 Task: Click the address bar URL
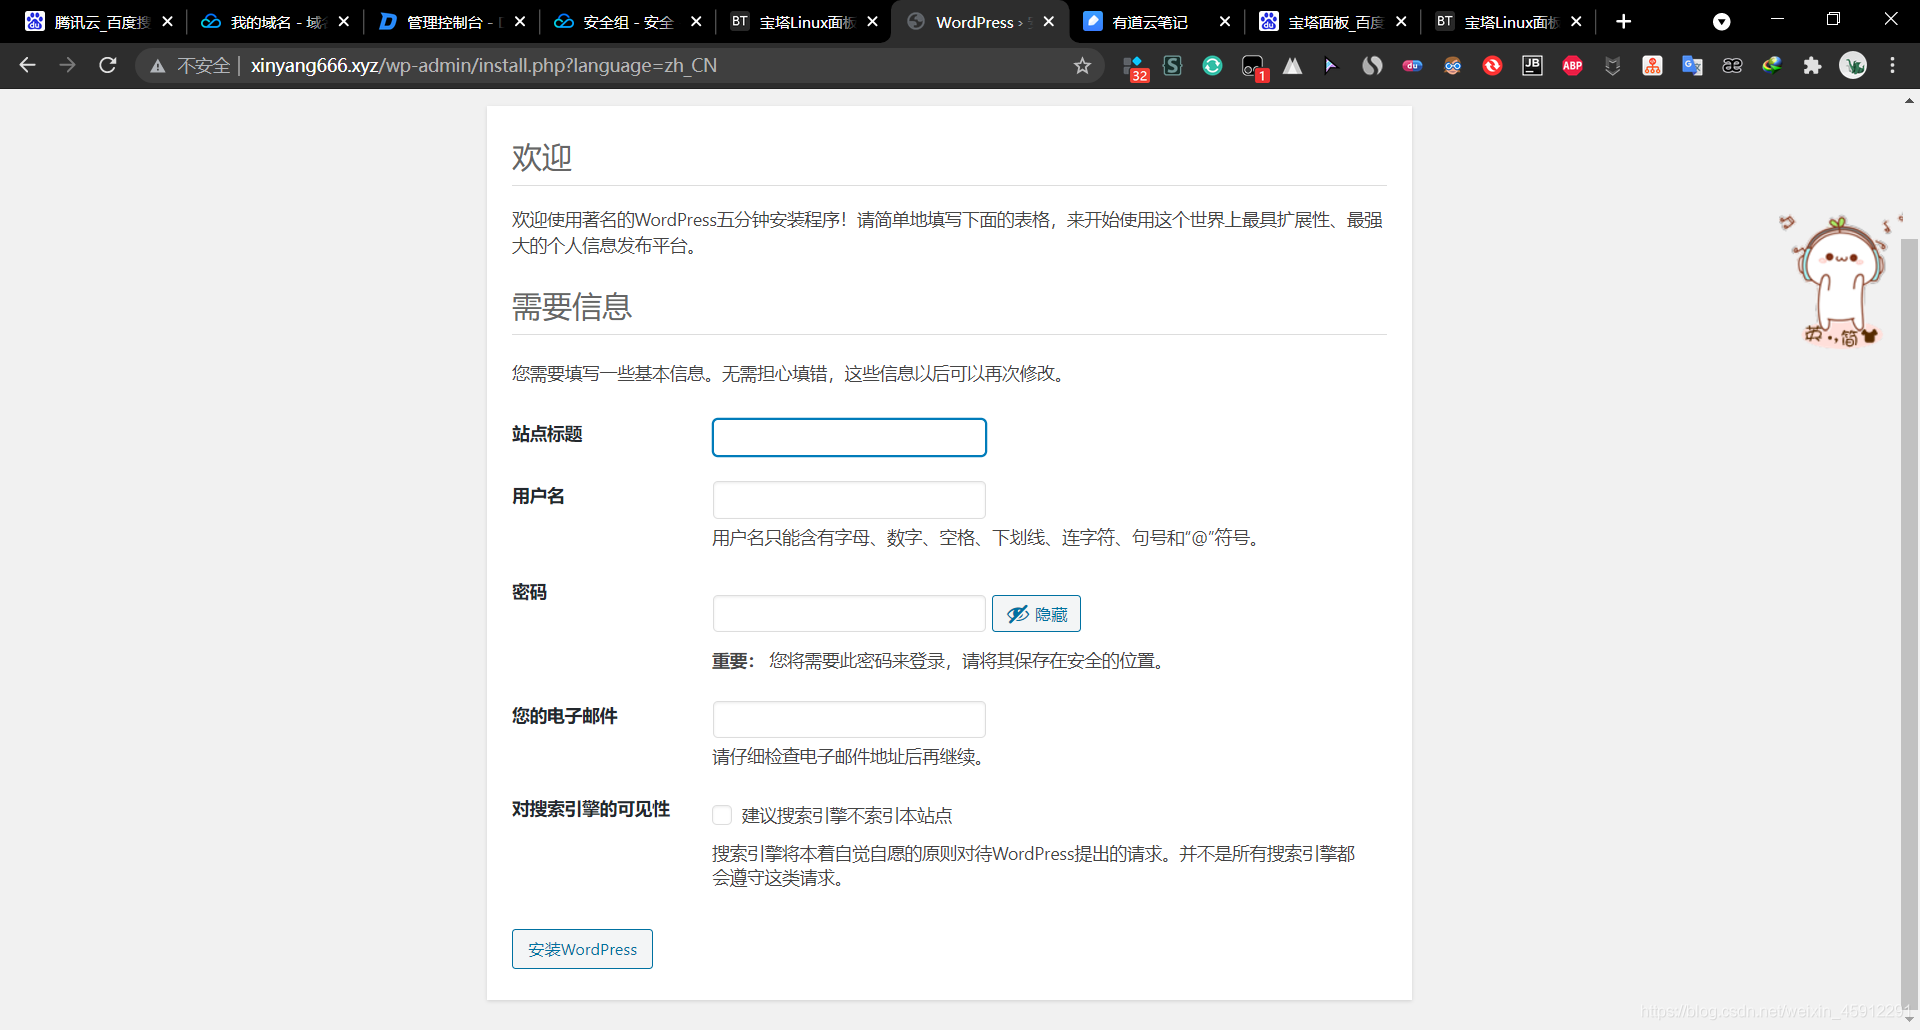(484, 66)
